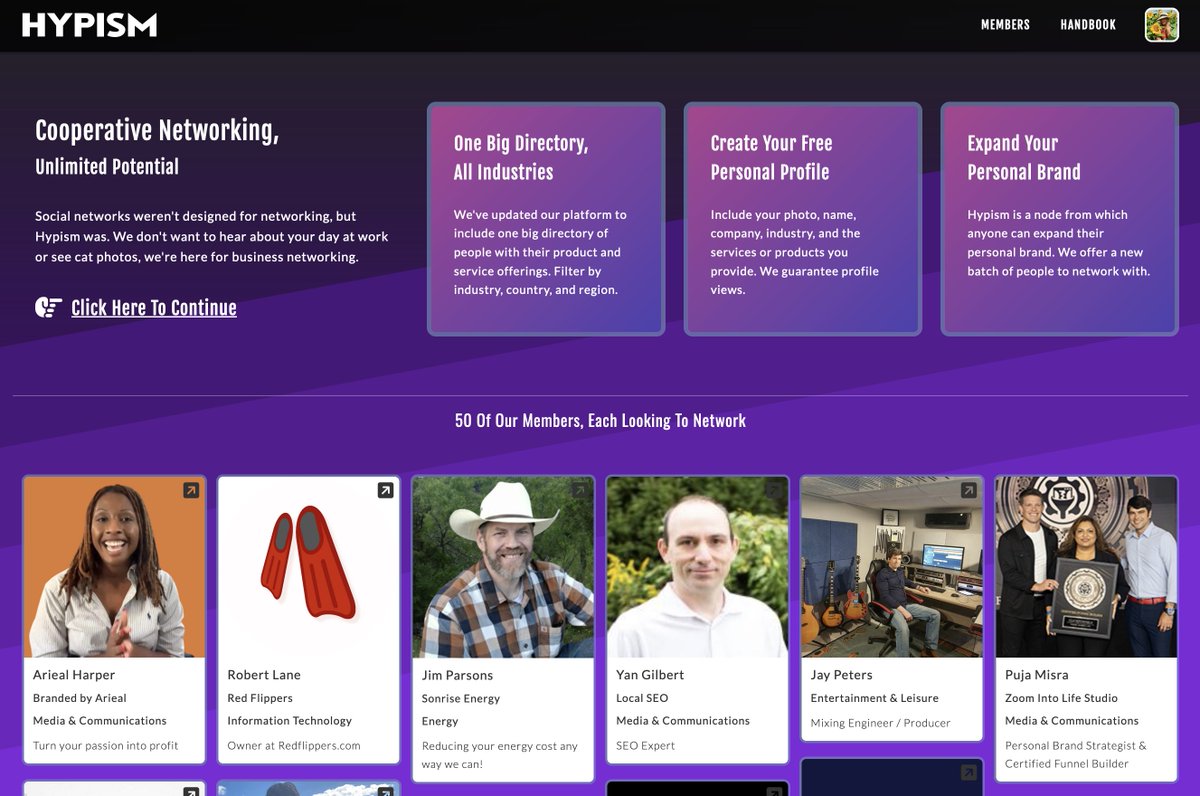Click Media & Communications on Yan Gilbert card
The height and width of the screenshot is (796, 1200).
tap(683, 720)
